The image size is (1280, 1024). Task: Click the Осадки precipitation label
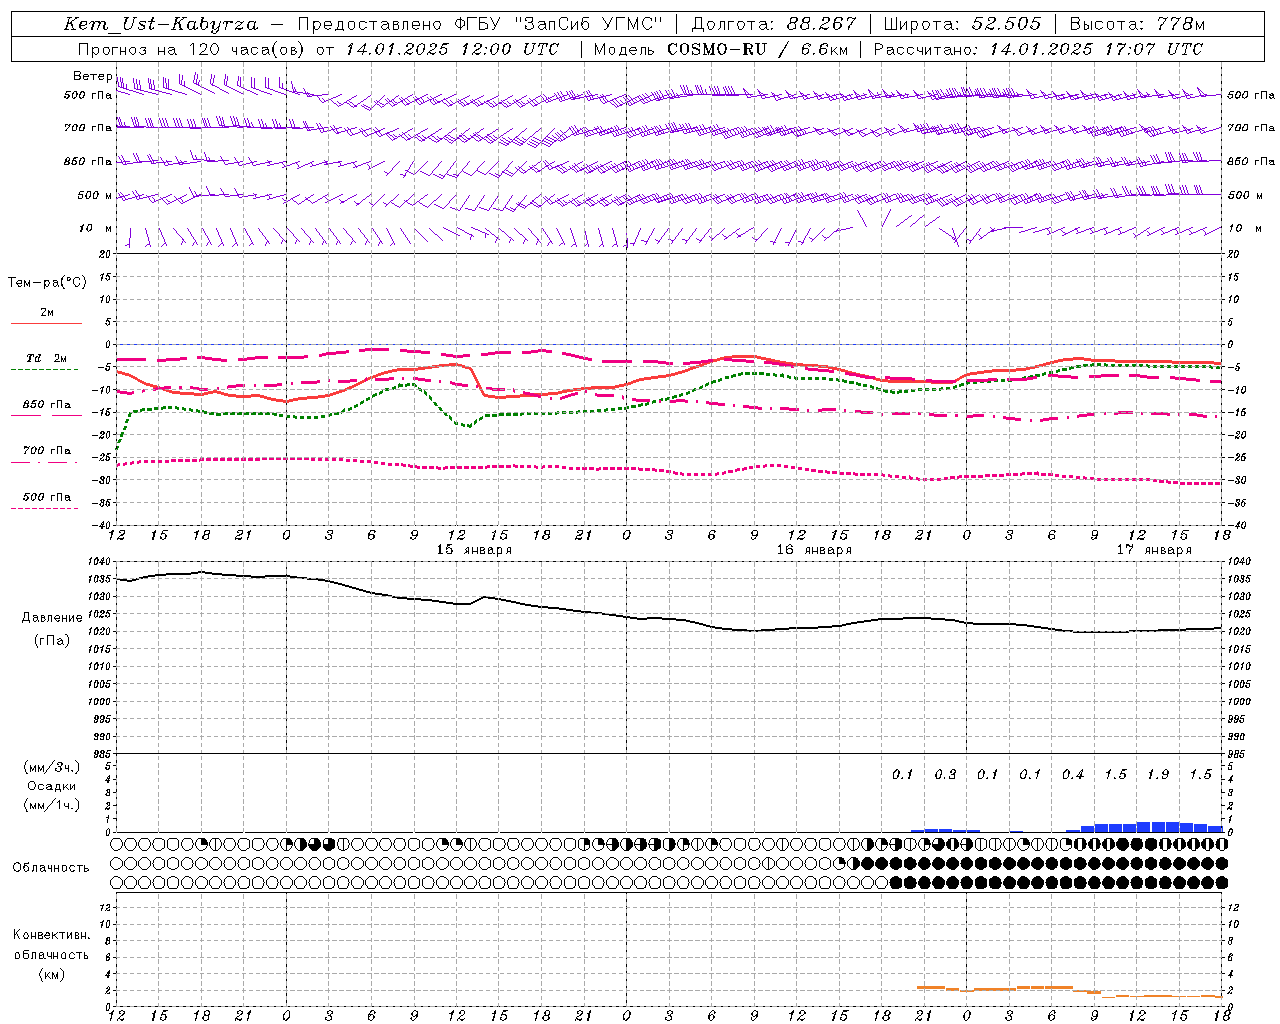(x=52, y=786)
